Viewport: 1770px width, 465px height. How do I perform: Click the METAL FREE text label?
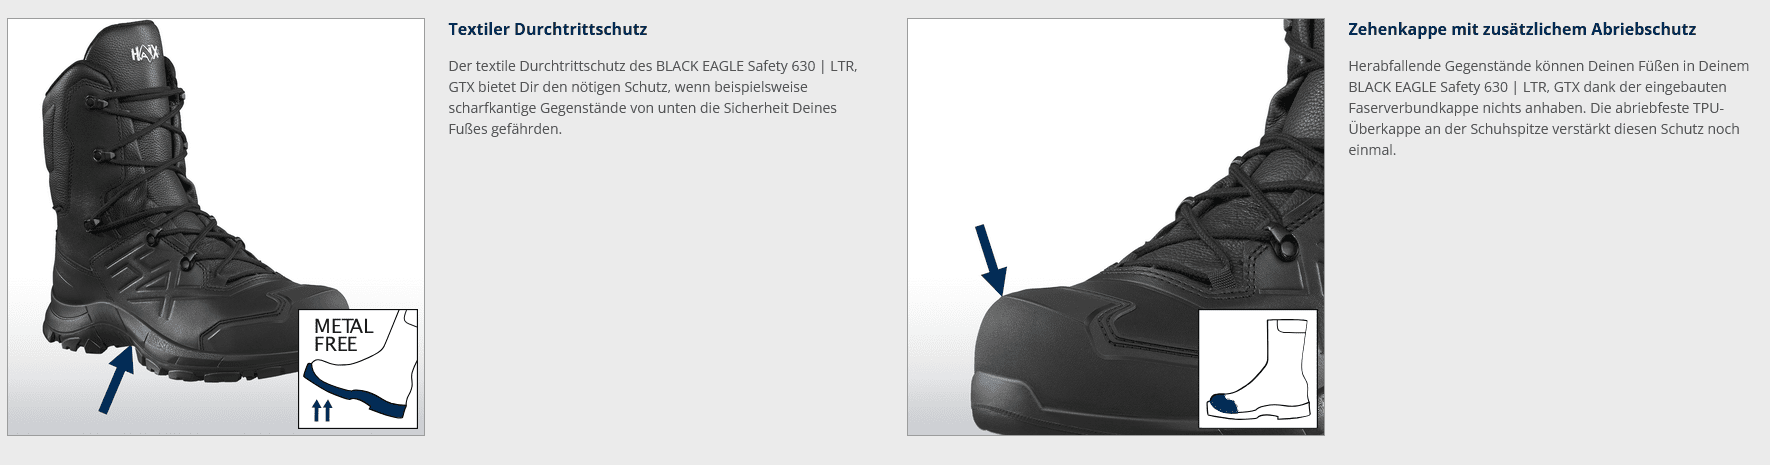343,335
